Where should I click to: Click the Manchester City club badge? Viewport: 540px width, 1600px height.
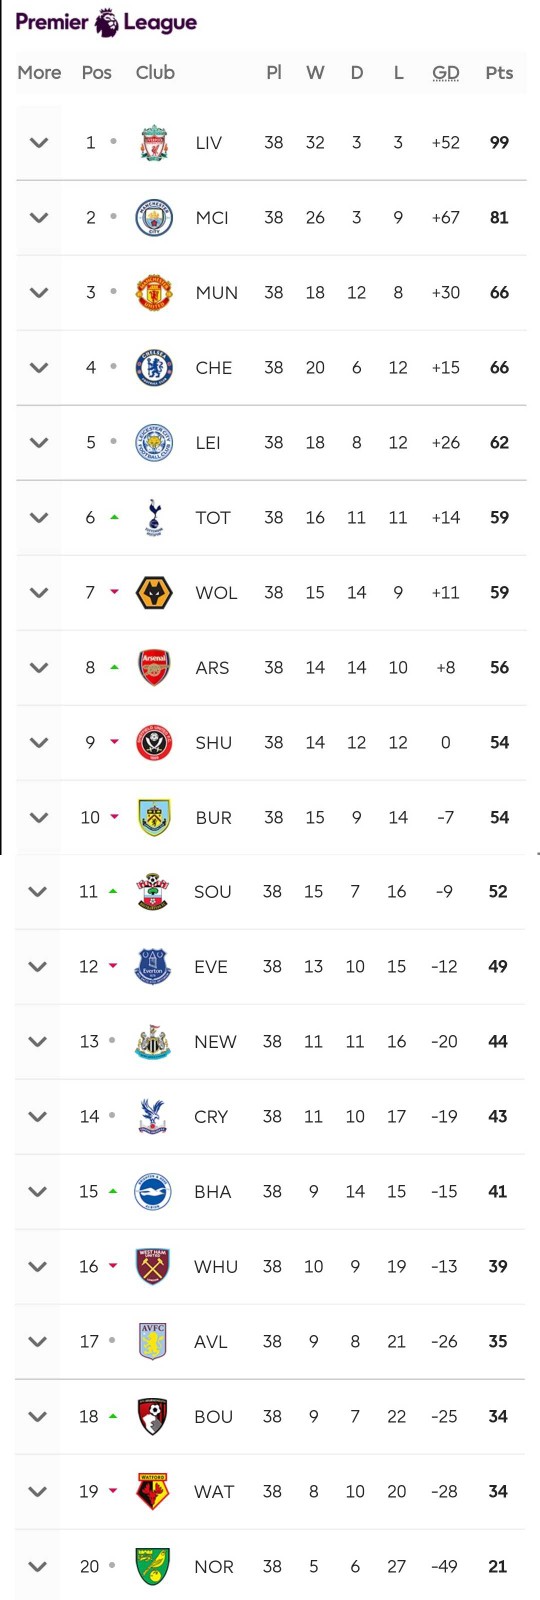154,218
